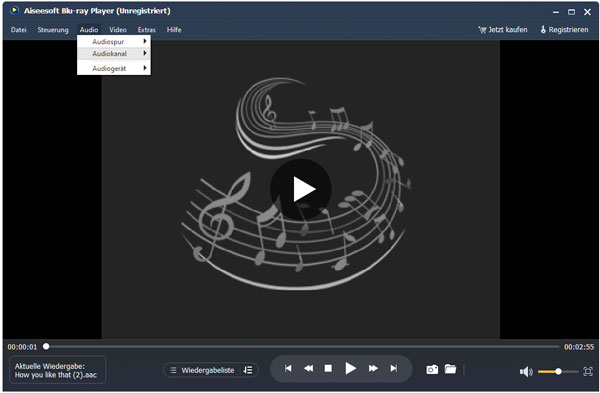The height and width of the screenshot is (393, 600).
Task: Open the Steuerung menu
Action: pyautogui.click(x=53, y=30)
